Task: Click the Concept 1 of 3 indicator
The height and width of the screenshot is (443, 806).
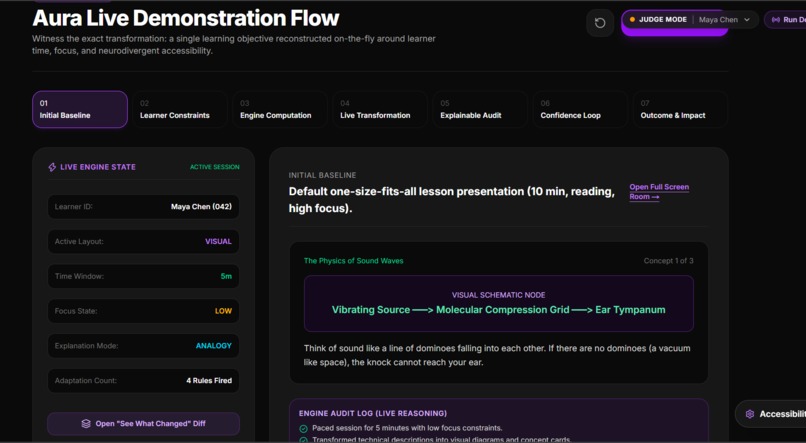Action: pyautogui.click(x=668, y=261)
